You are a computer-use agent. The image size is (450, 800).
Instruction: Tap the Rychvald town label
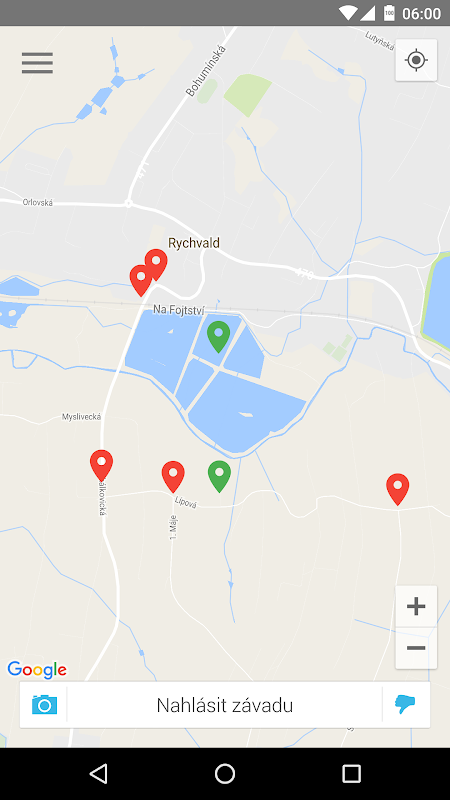(x=194, y=243)
